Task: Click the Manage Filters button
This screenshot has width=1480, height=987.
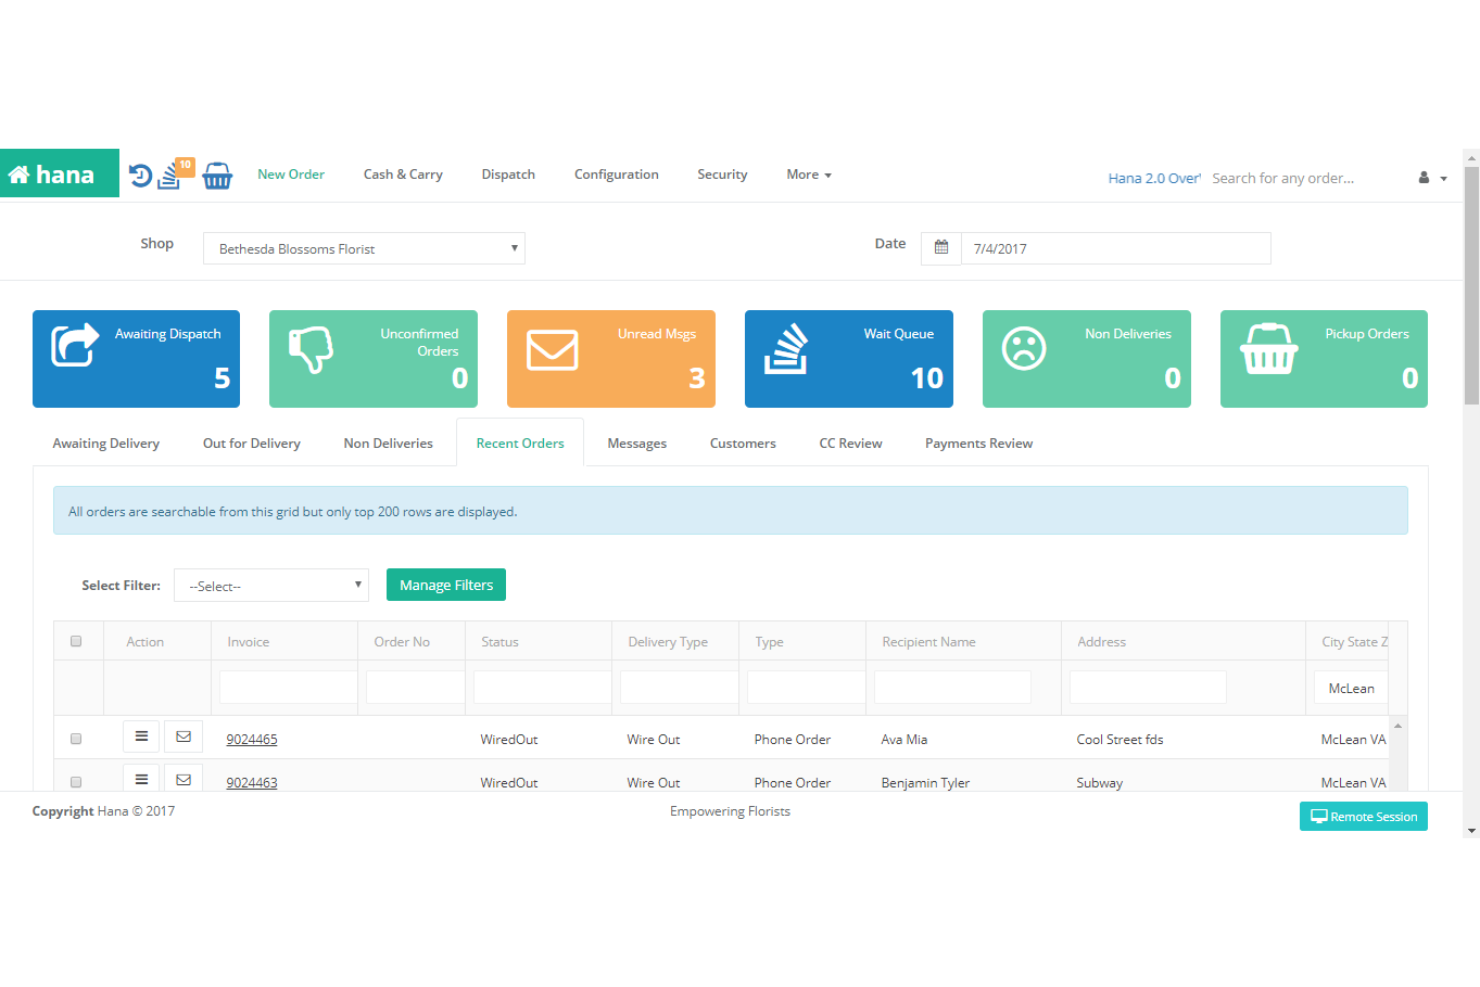Action: pos(446,585)
